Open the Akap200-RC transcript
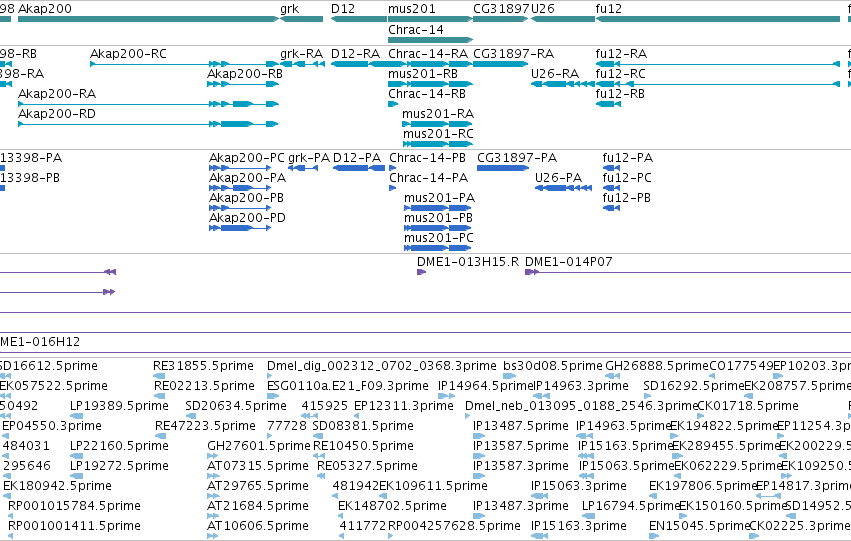 pyautogui.click(x=185, y=64)
